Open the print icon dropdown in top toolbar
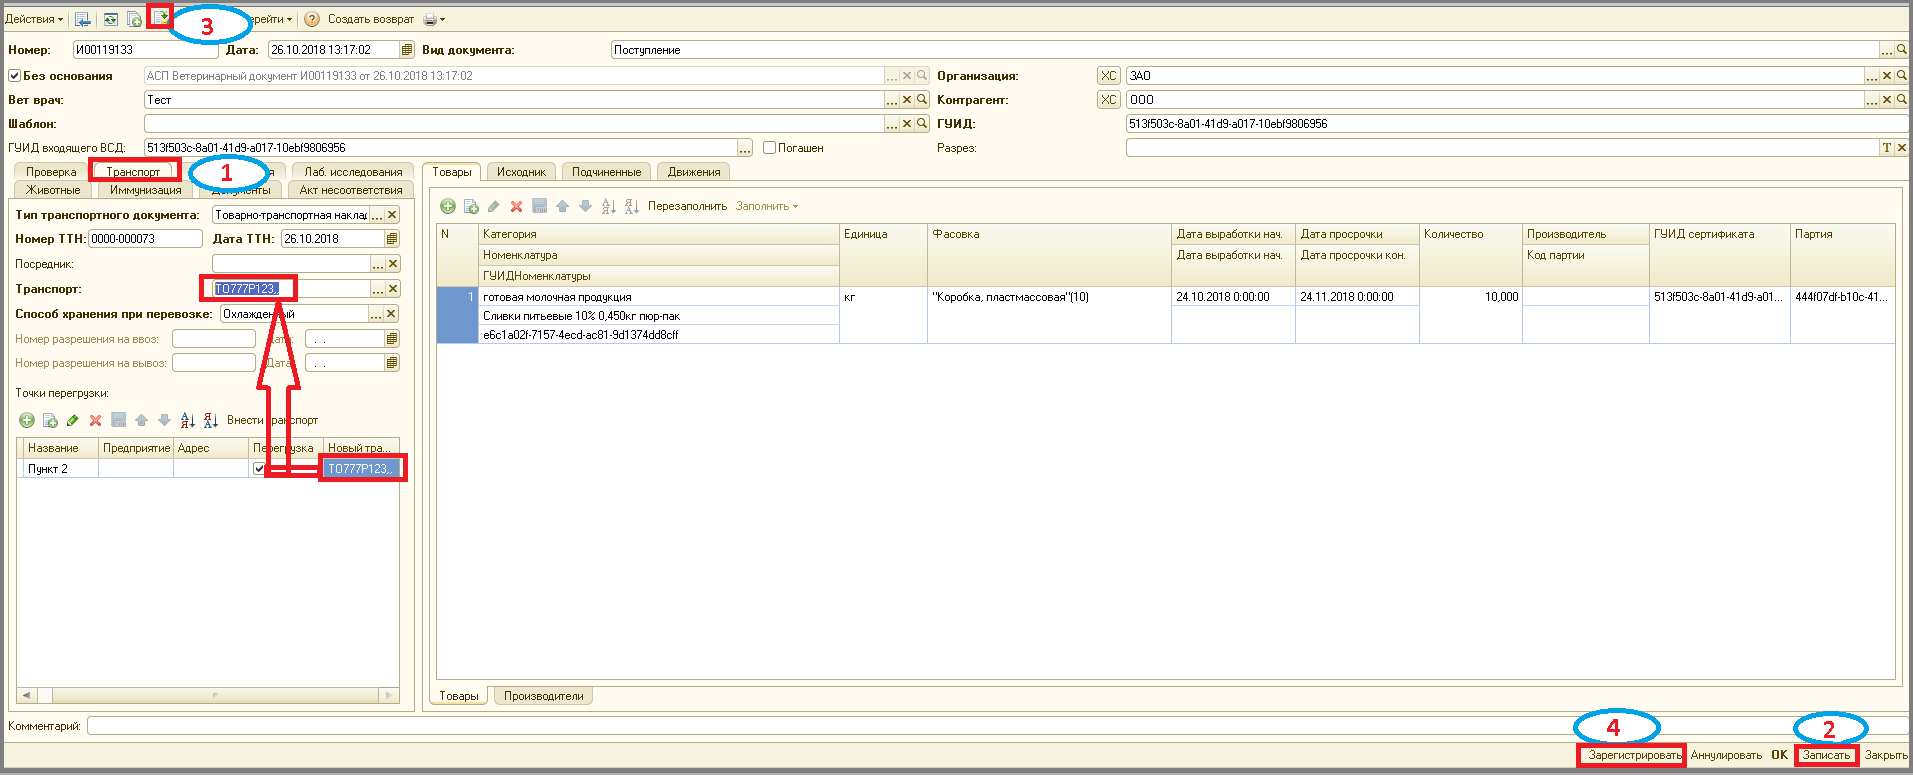Image resolution: width=1913 pixels, height=775 pixels. [x=433, y=19]
